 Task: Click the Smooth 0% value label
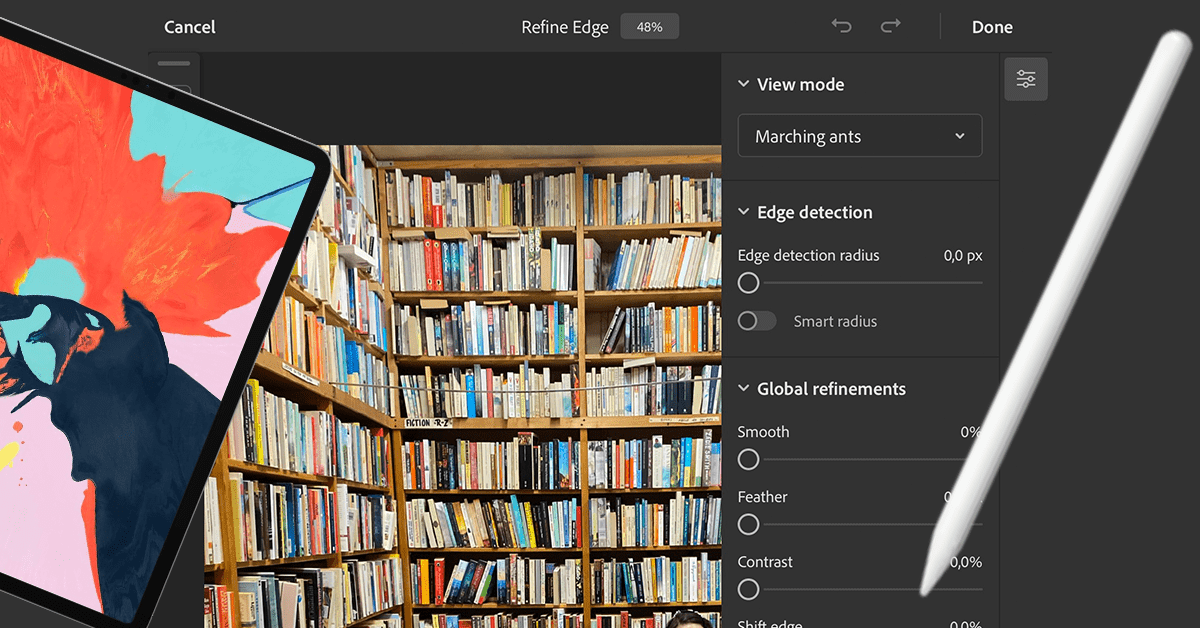click(968, 431)
